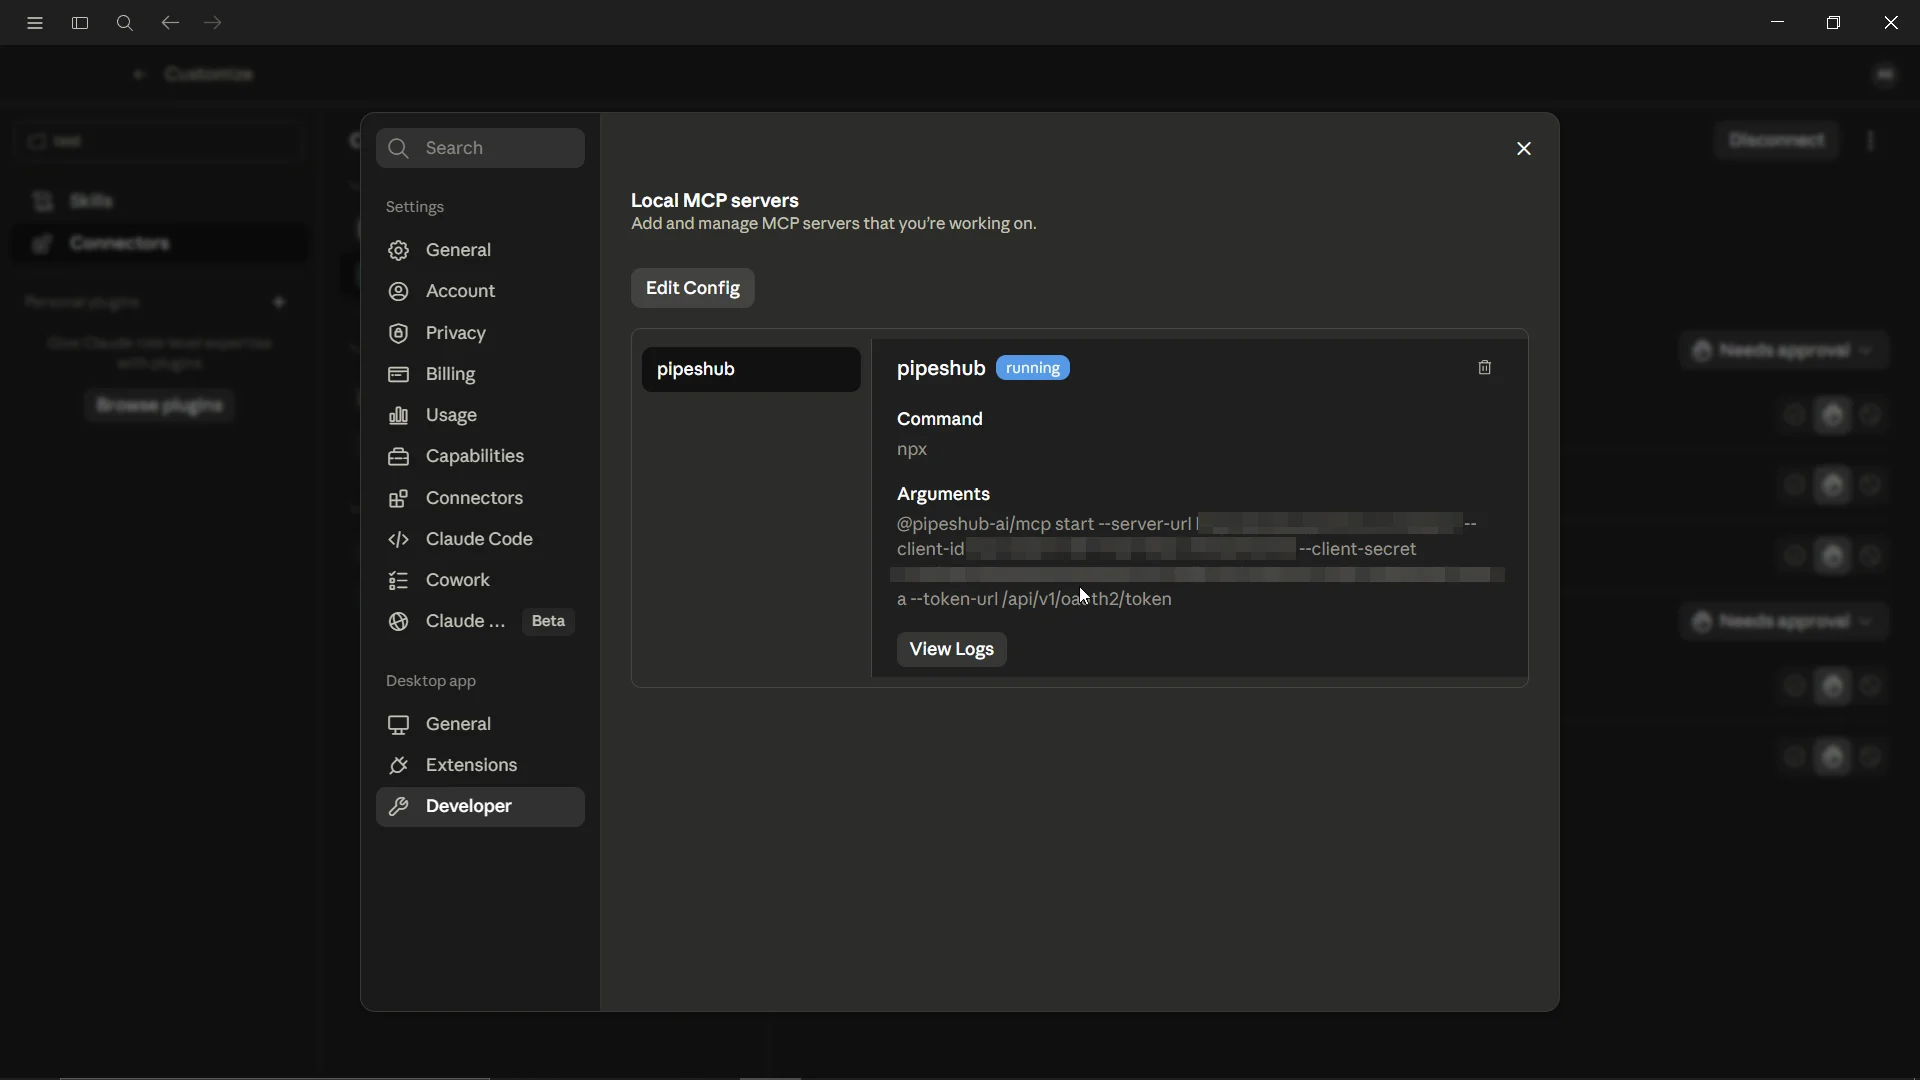Click the Usage bar chart icon

tap(399, 415)
